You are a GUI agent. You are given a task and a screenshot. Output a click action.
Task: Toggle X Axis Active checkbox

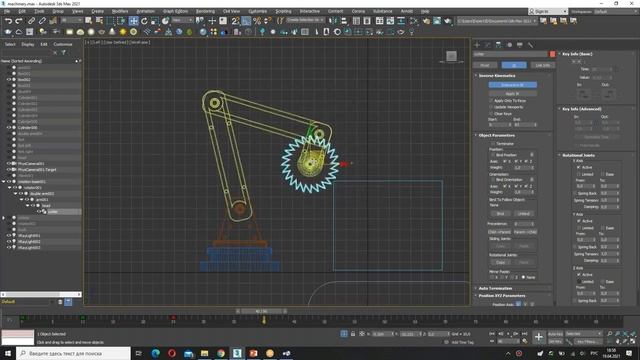tap(579, 167)
